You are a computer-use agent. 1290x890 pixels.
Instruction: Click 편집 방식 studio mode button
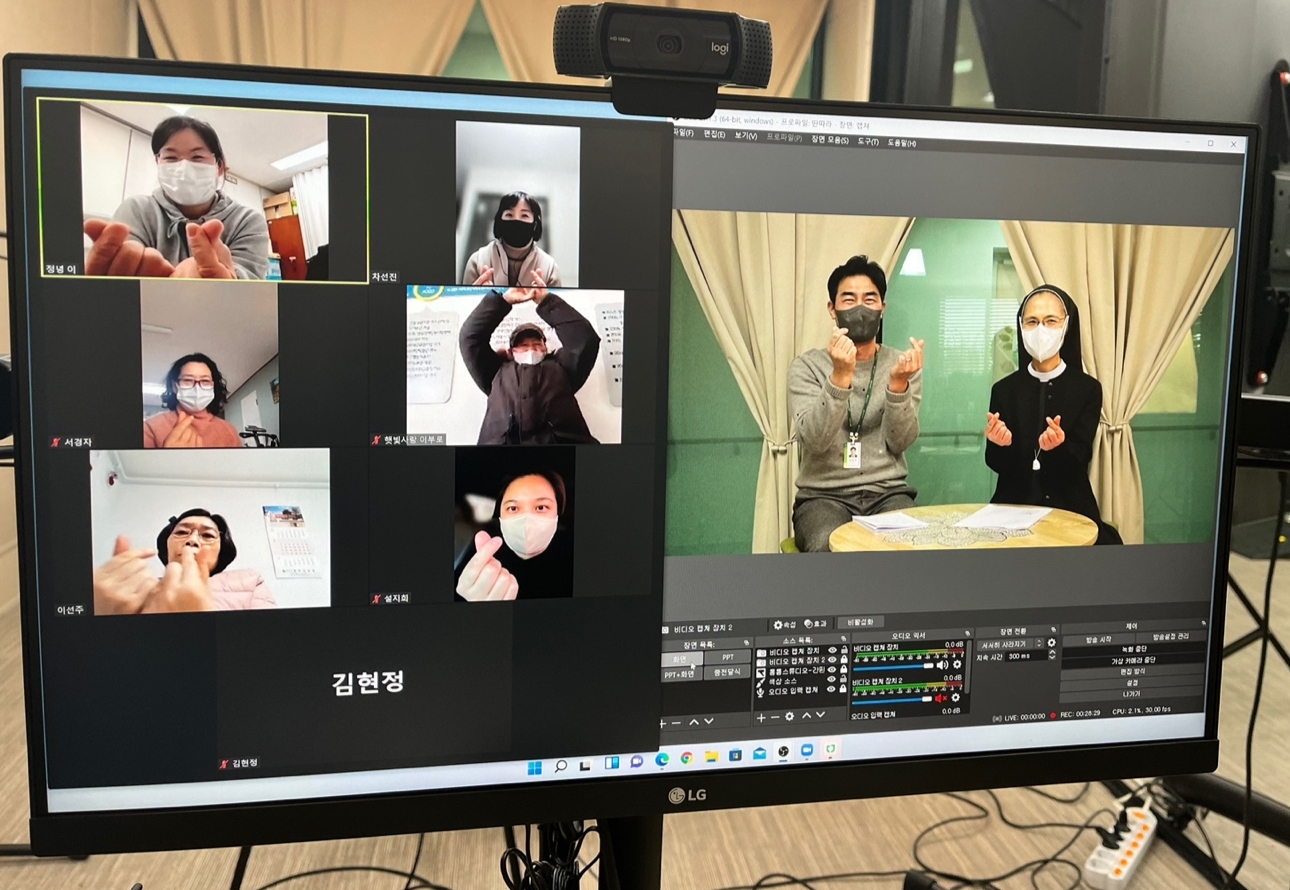(1132, 672)
